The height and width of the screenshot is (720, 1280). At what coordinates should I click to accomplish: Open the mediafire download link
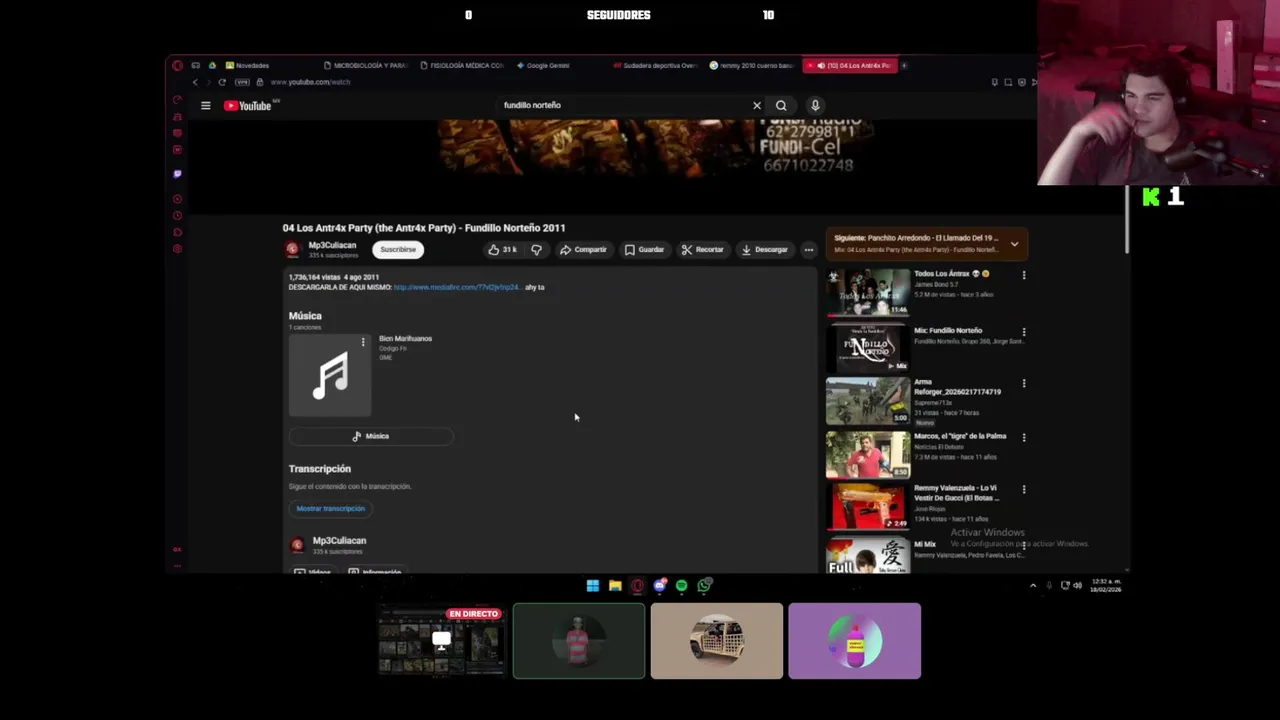[457, 287]
